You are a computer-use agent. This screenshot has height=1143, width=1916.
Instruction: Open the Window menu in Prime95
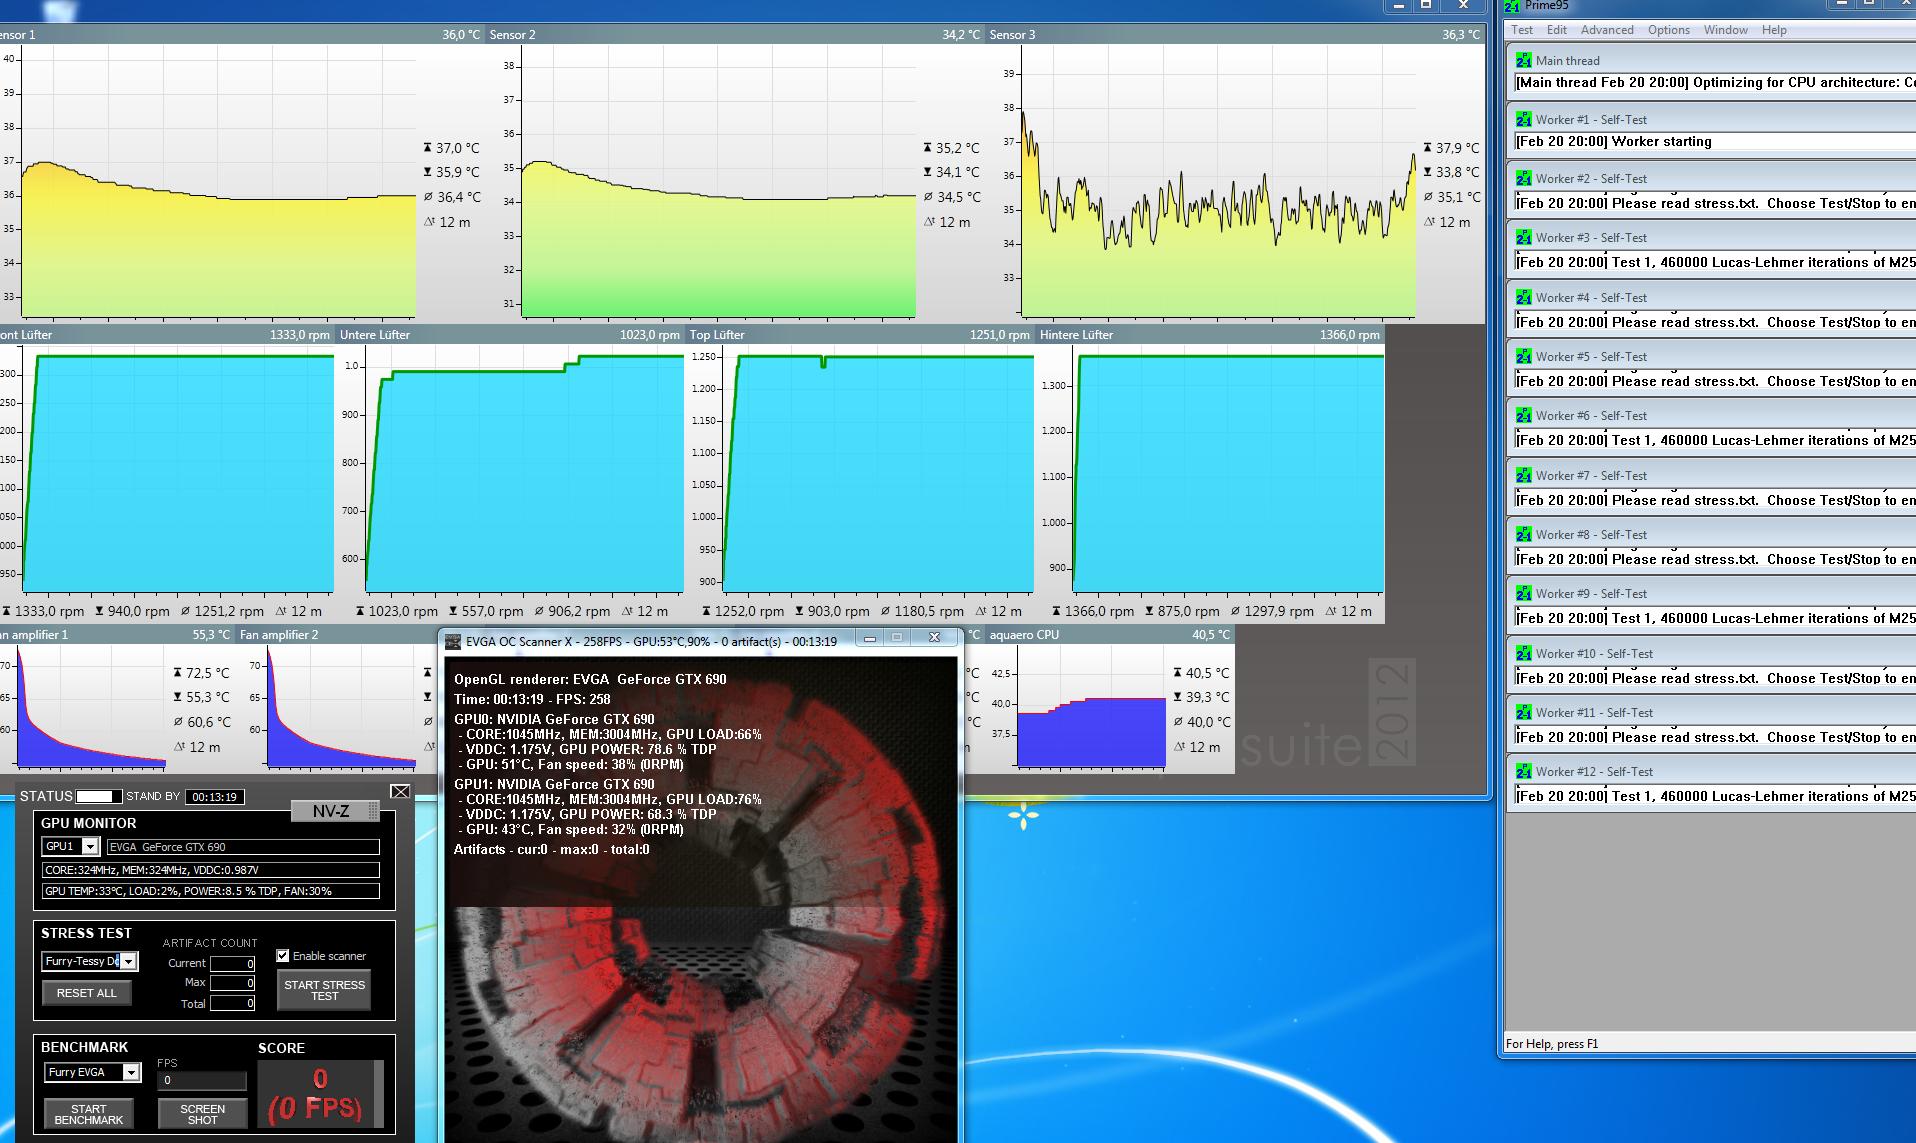click(1726, 30)
